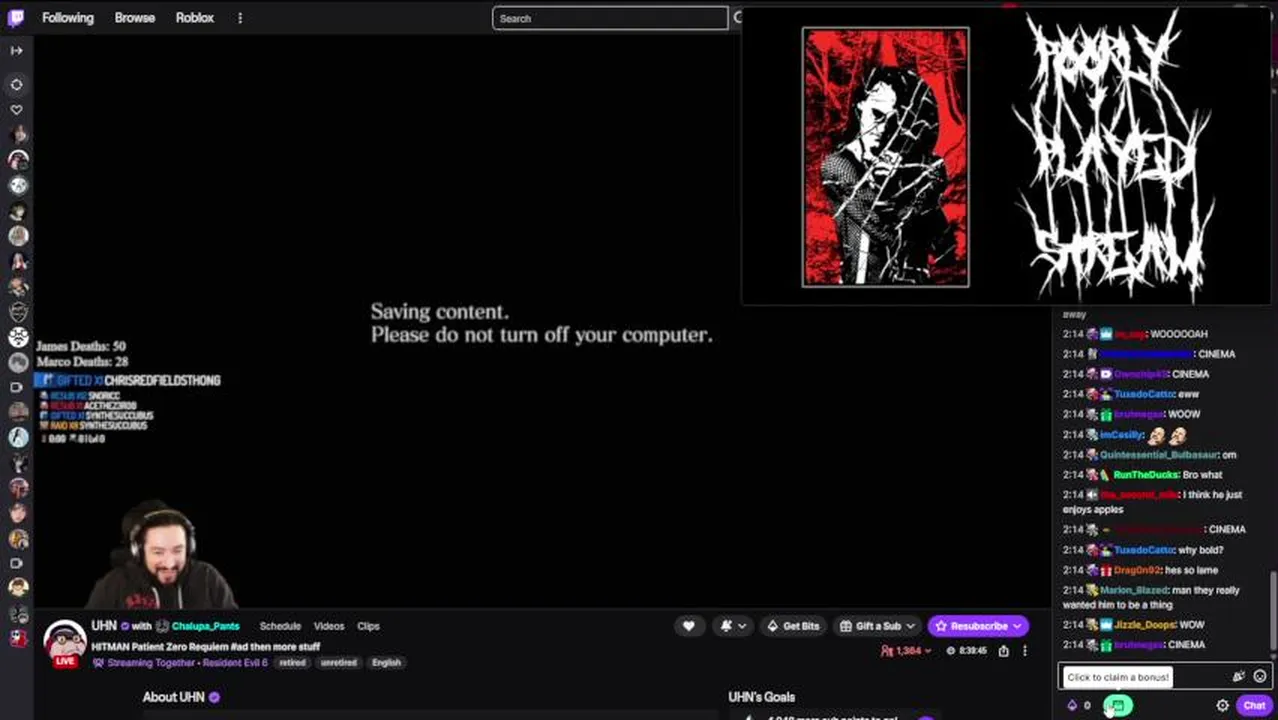
Task: Click the chat panel scrollbar
Action: pos(1273,613)
